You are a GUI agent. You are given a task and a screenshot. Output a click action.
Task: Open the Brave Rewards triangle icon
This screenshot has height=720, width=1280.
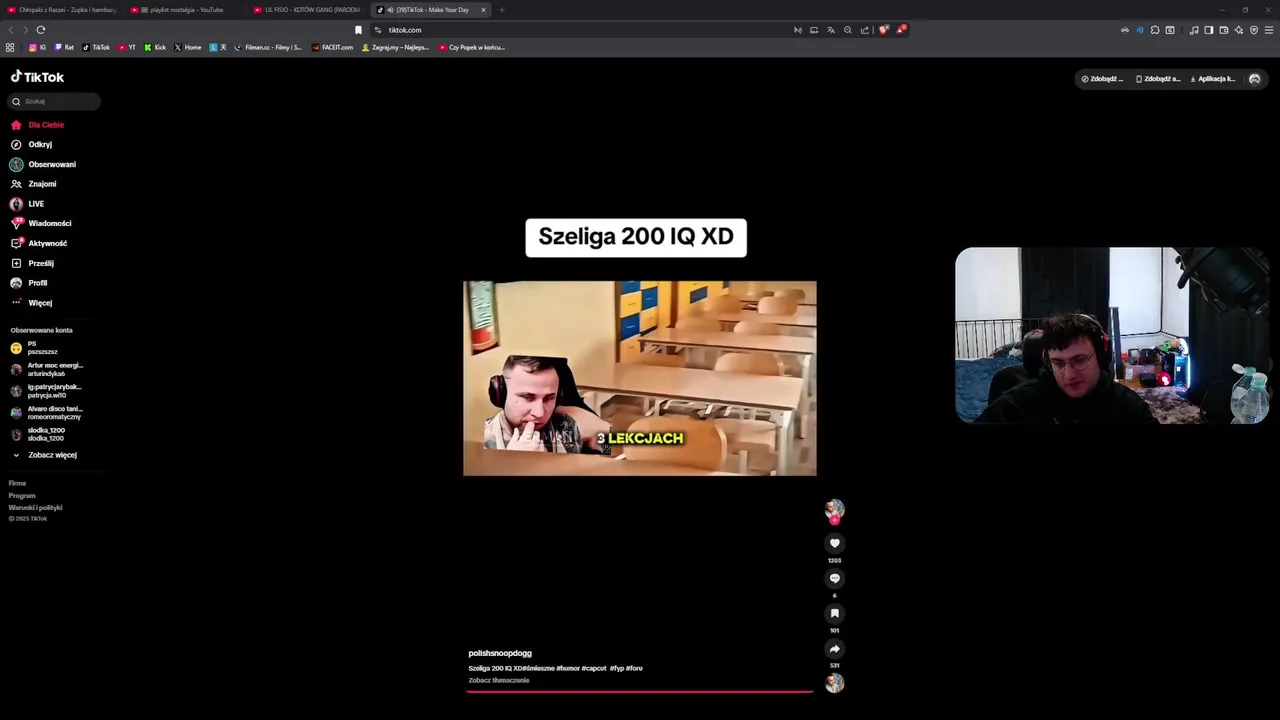tap(900, 30)
